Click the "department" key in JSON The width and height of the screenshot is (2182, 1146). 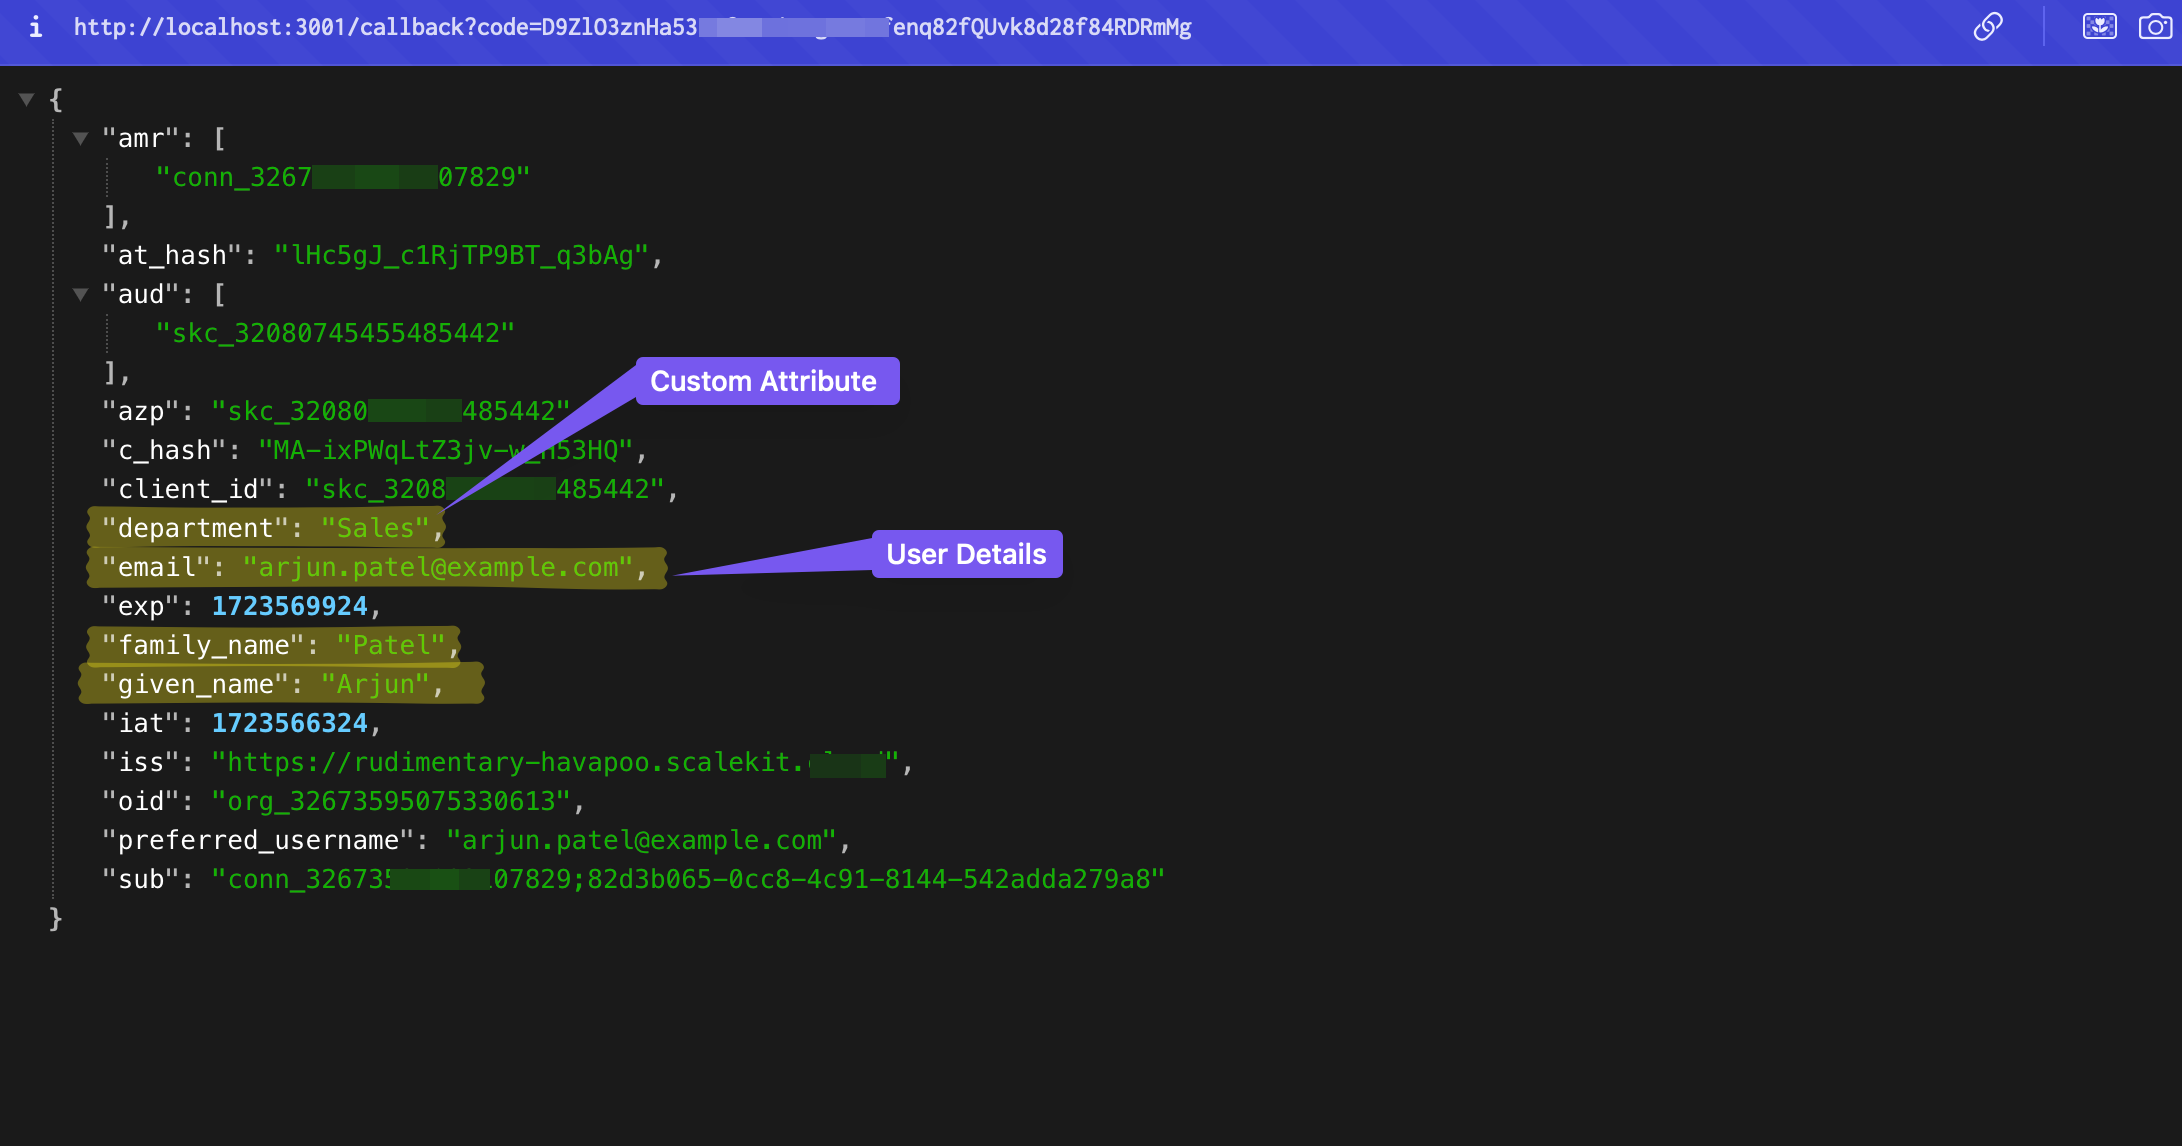coord(195,528)
